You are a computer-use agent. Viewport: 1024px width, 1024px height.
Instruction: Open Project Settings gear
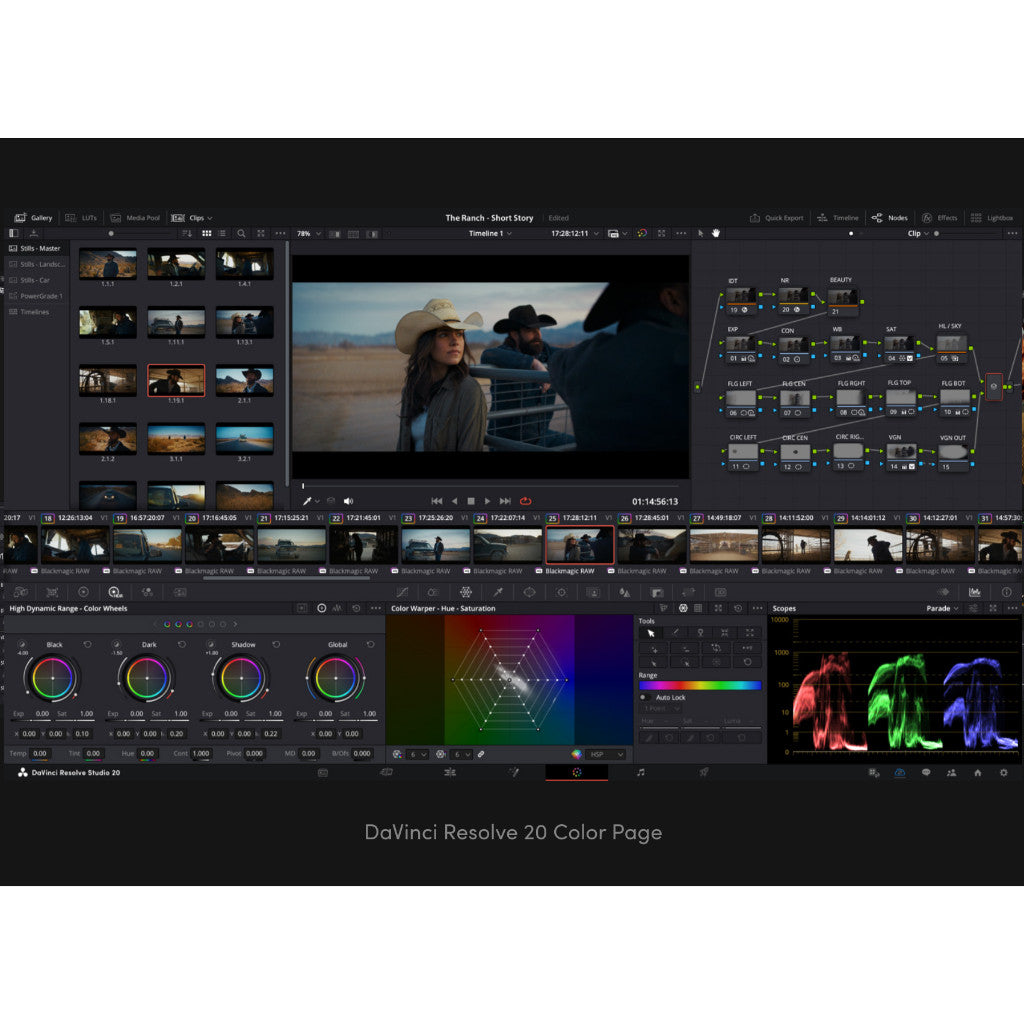click(1003, 773)
